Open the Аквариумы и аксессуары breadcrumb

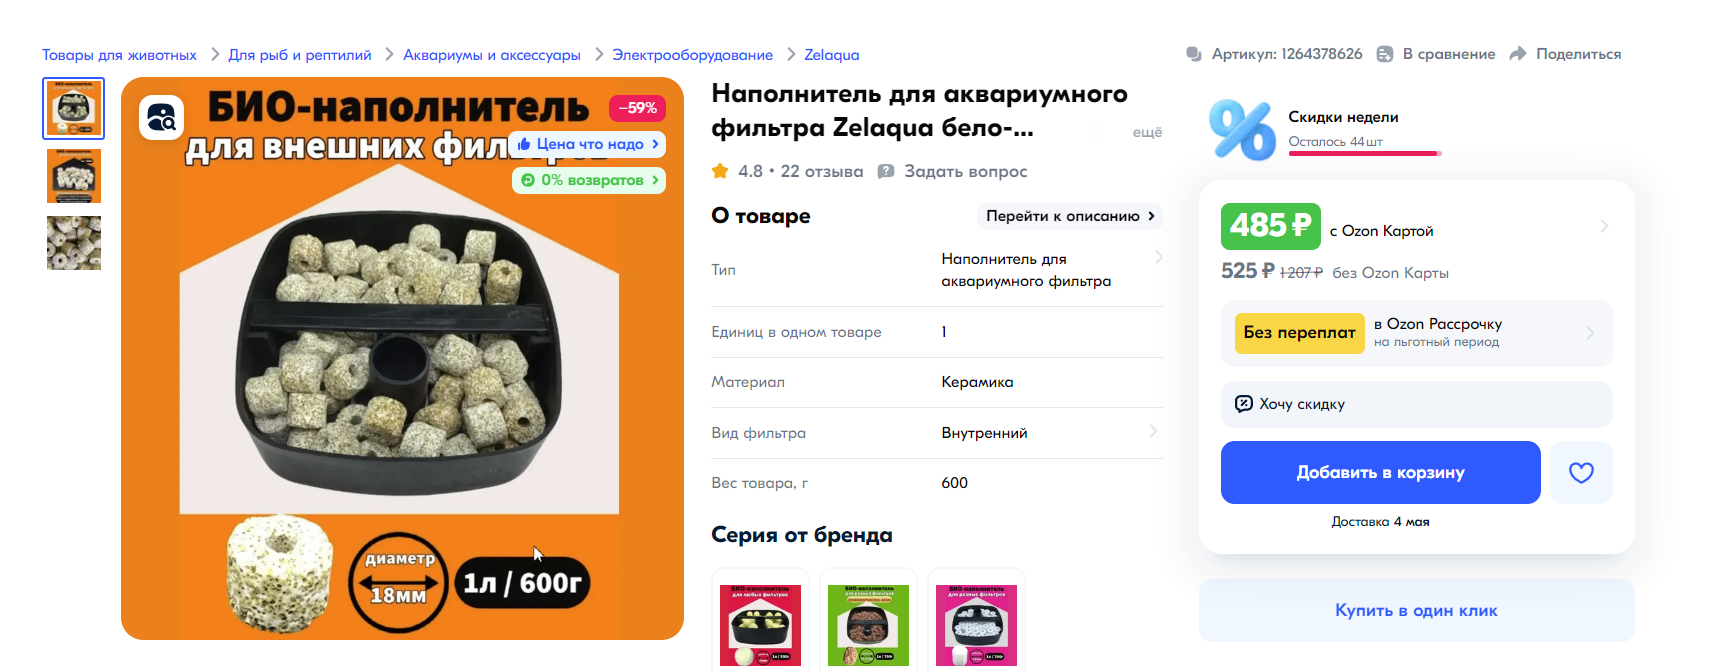[492, 55]
